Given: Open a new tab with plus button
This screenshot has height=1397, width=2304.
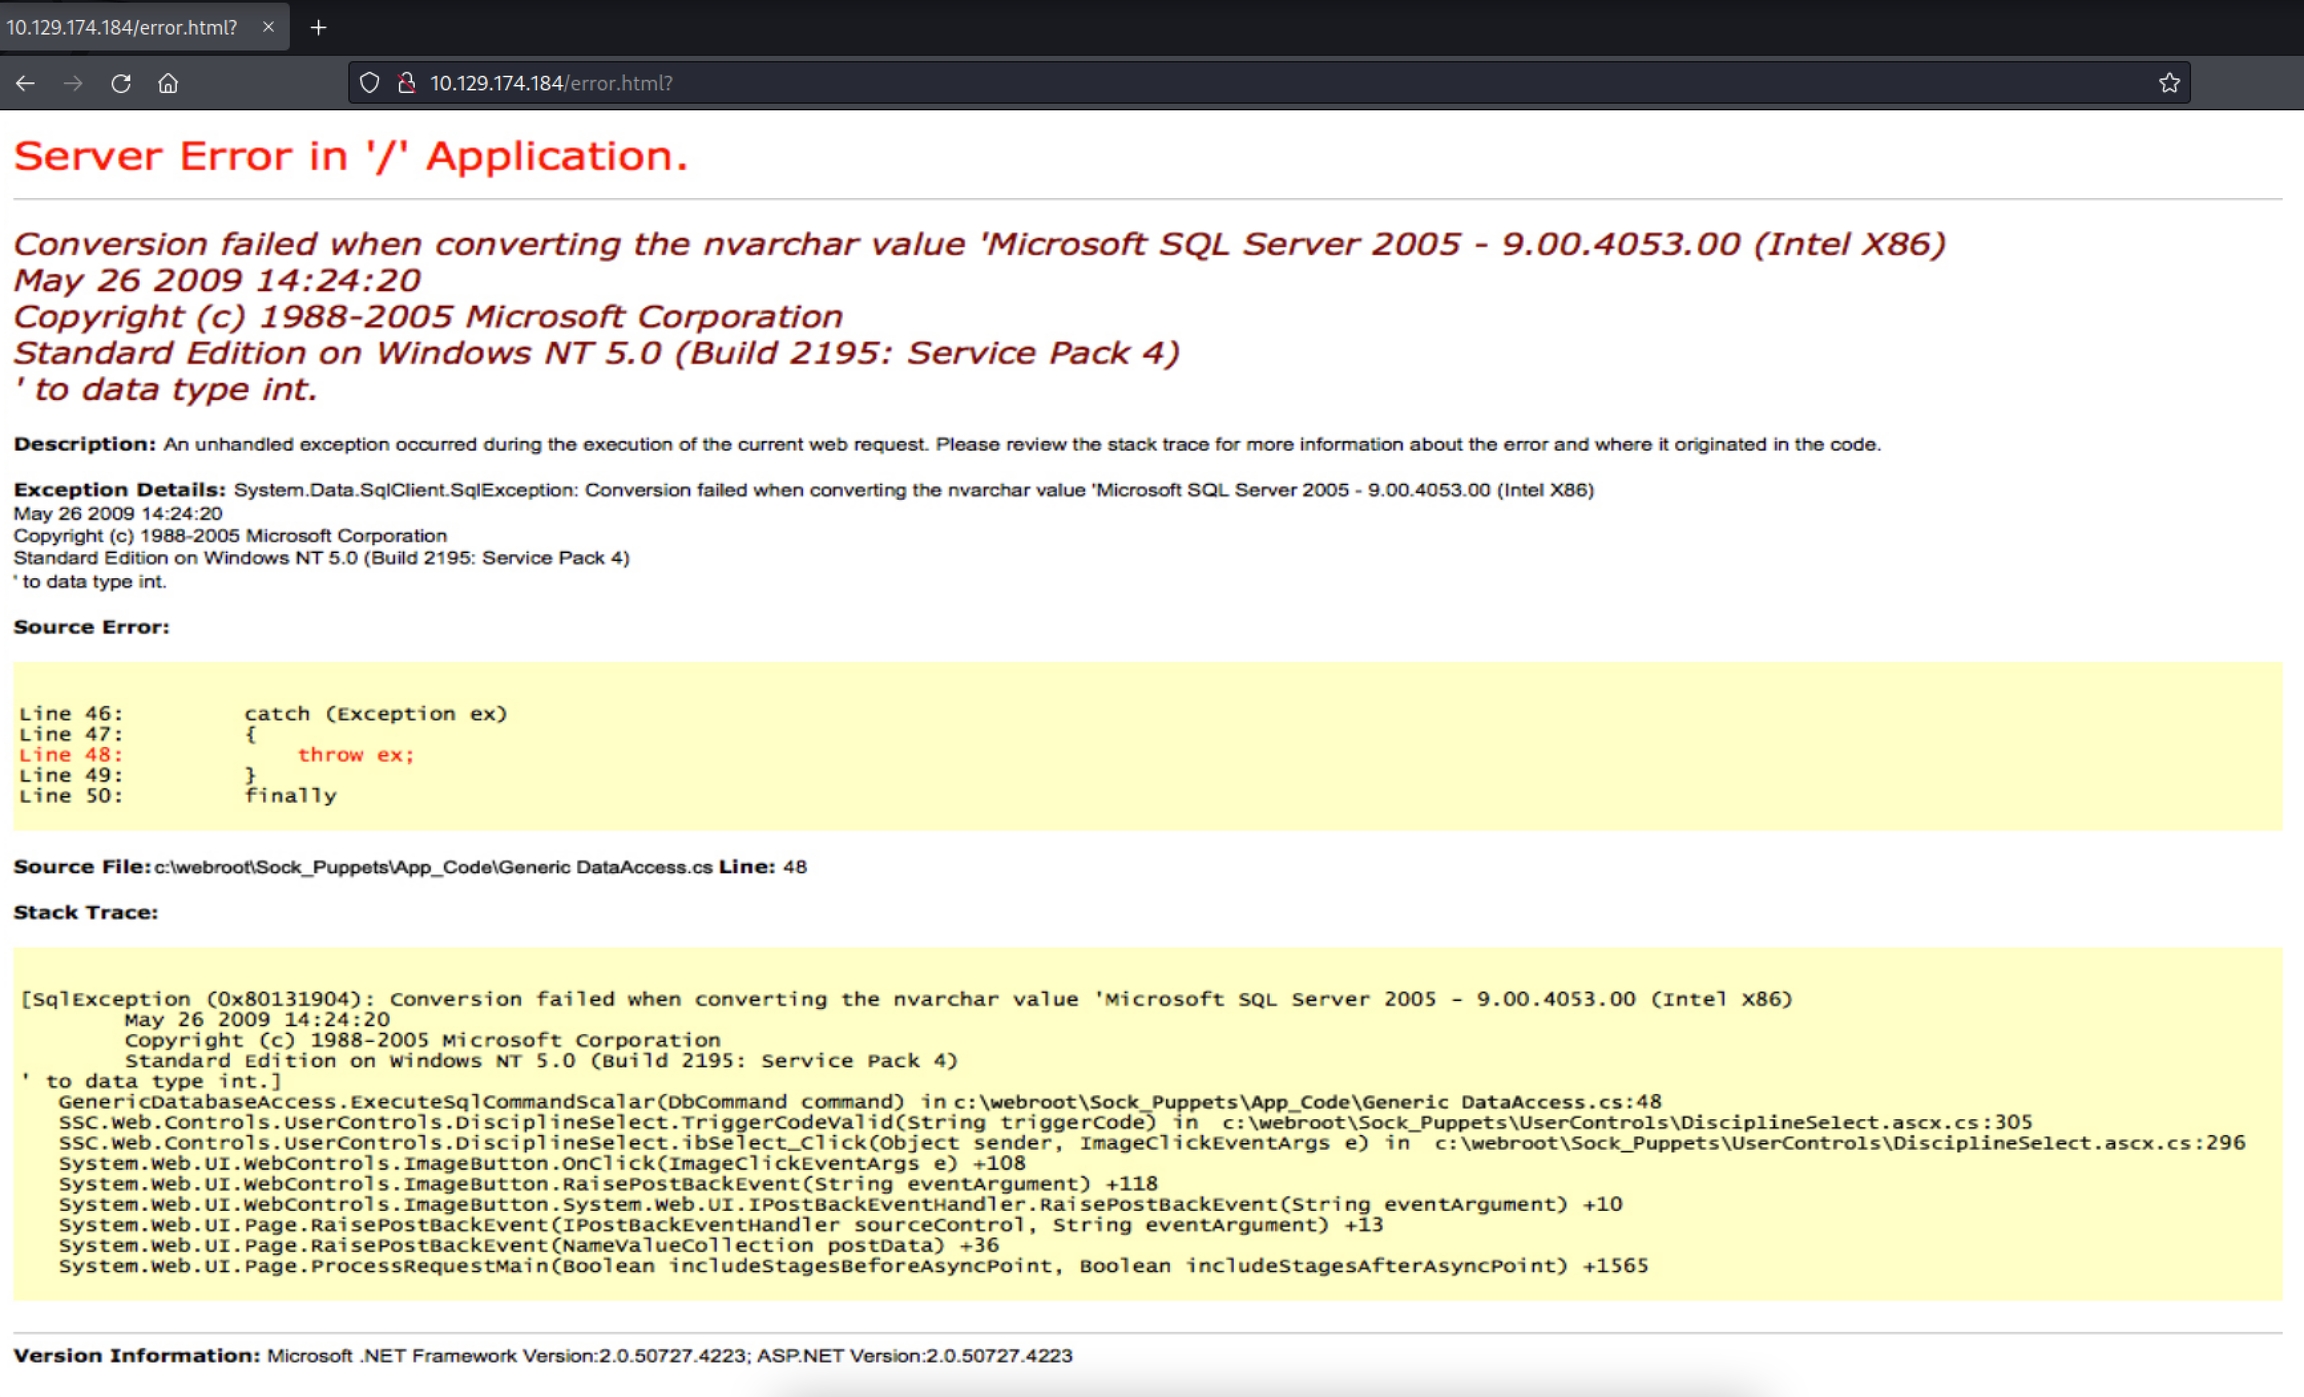Looking at the screenshot, I should (318, 27).
